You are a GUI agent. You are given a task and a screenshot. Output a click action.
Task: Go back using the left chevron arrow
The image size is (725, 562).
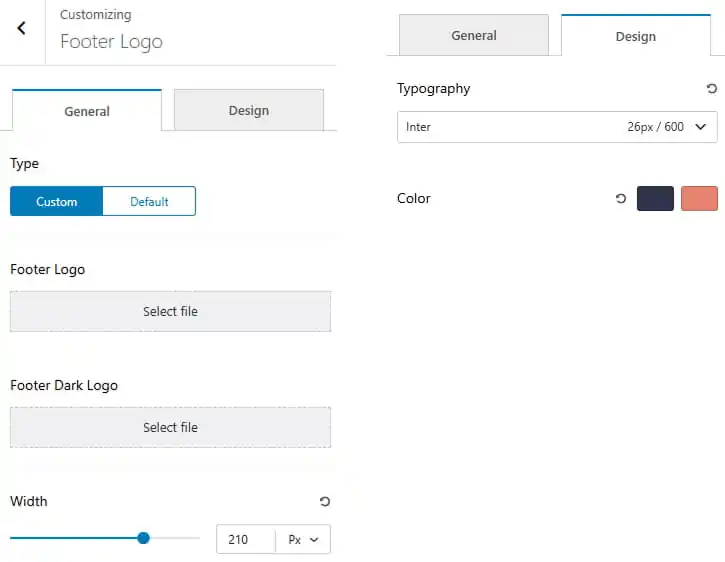(22, 28)
